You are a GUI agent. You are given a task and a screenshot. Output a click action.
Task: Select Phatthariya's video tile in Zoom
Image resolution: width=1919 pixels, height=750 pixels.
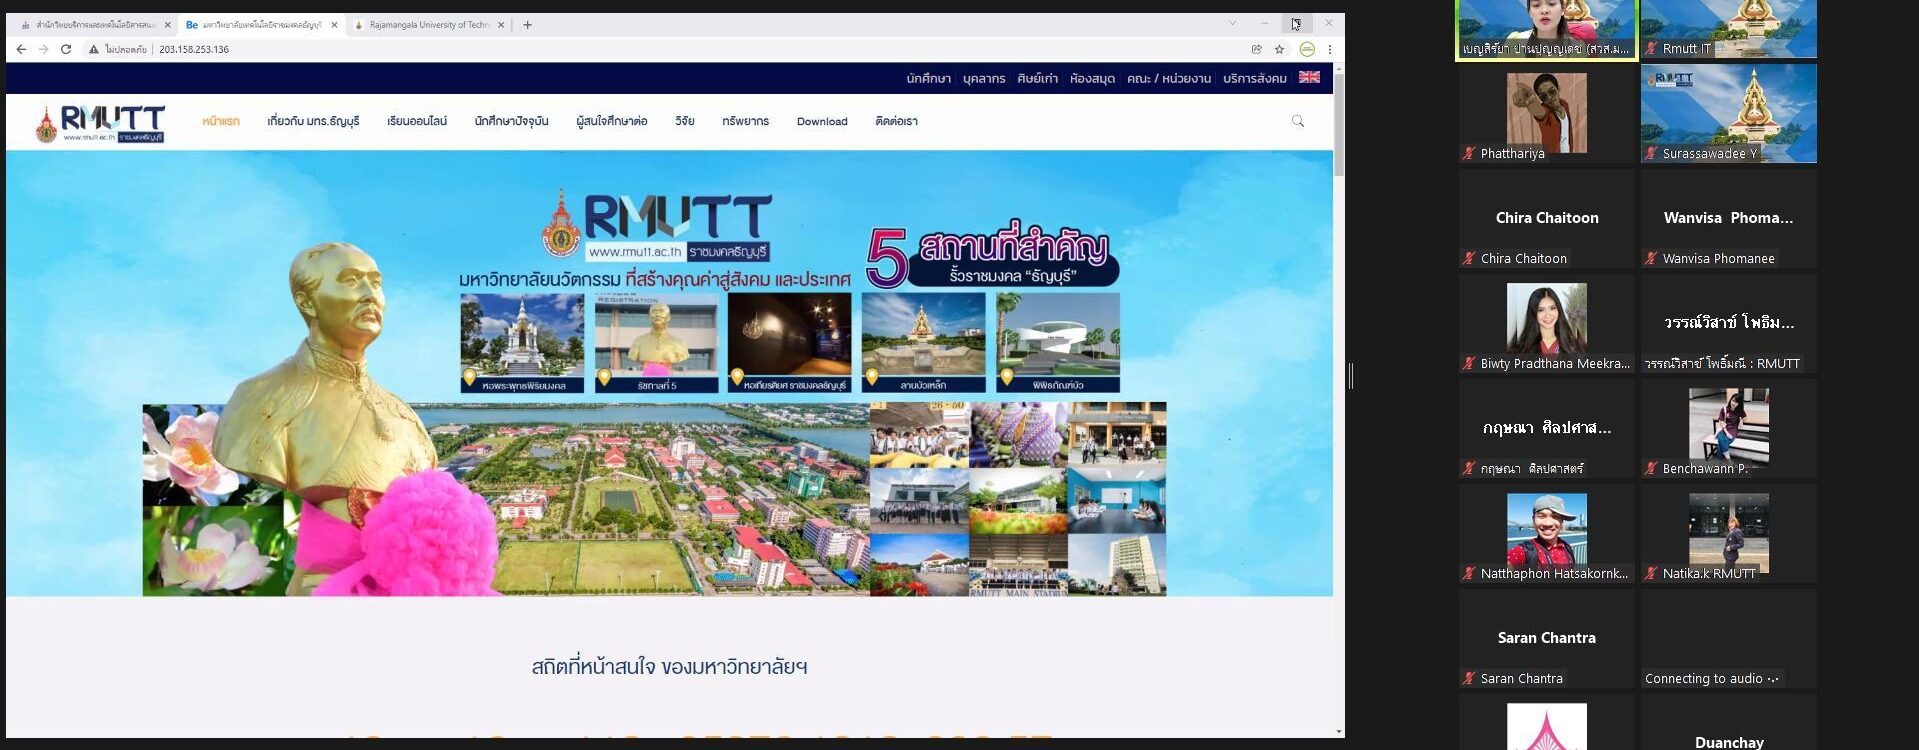click(1547, 113)
